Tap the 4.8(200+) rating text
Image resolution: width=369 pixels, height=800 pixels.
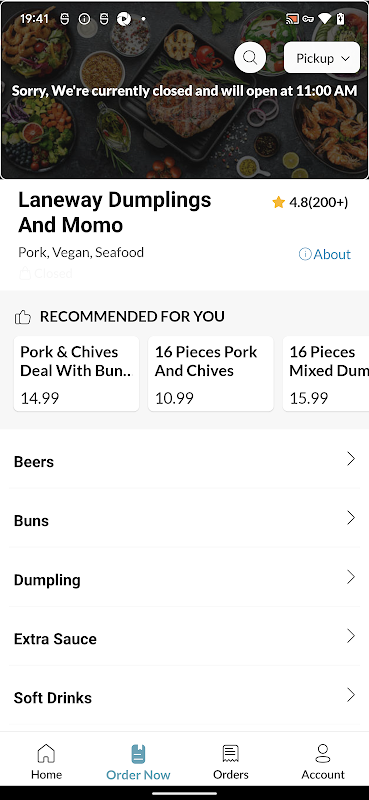coord(318,203)
